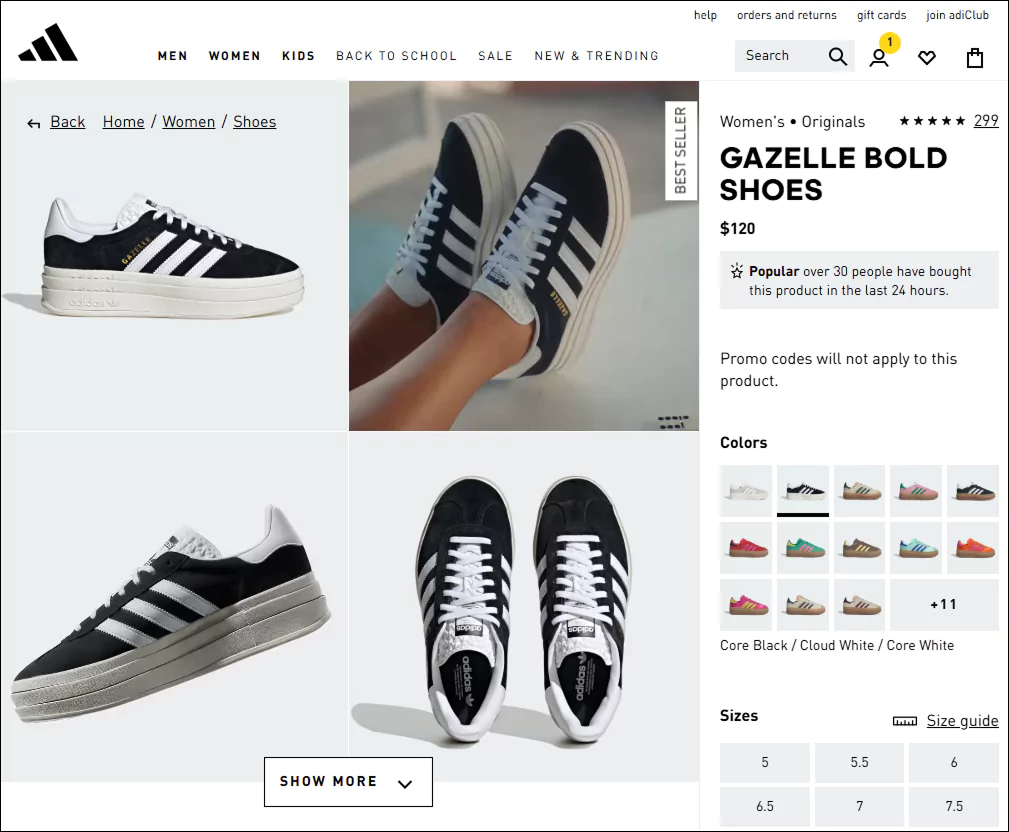This screenshot has width=1009, height=832.
Task: Select the white colorway swatch
Action: coord(746,491)
